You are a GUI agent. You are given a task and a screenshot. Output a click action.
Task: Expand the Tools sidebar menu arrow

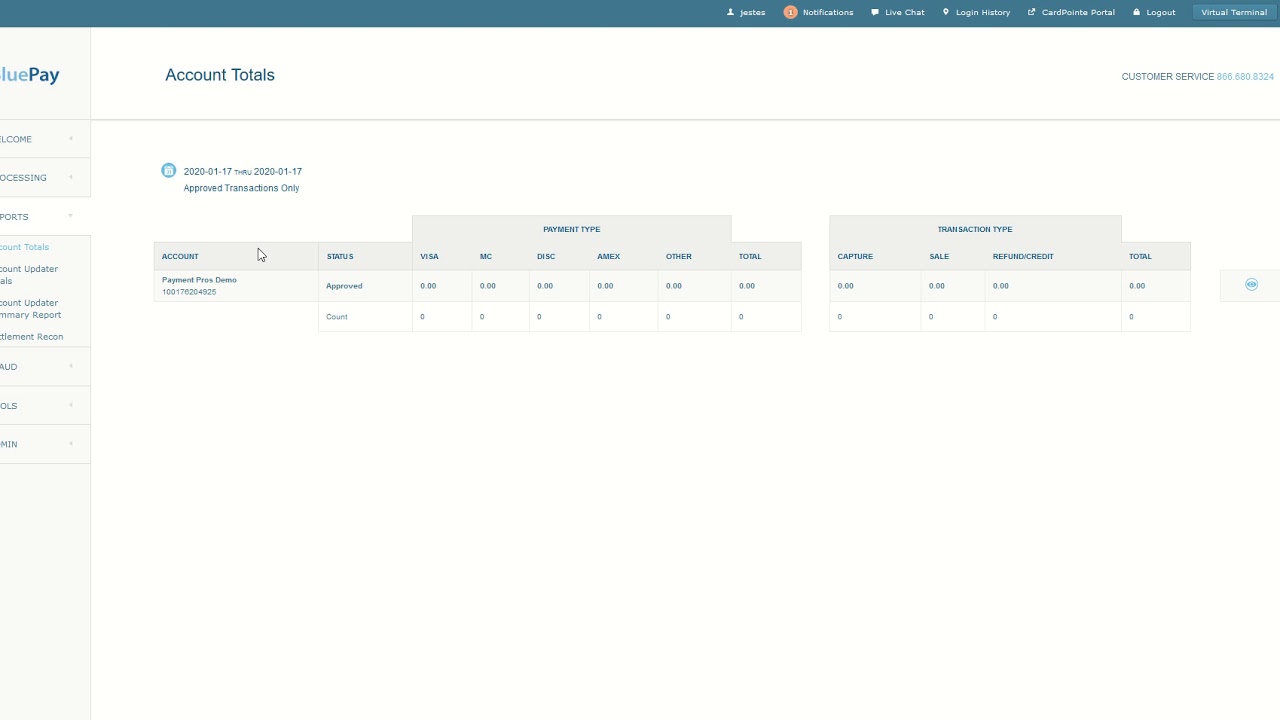click(x=71, y=405)
